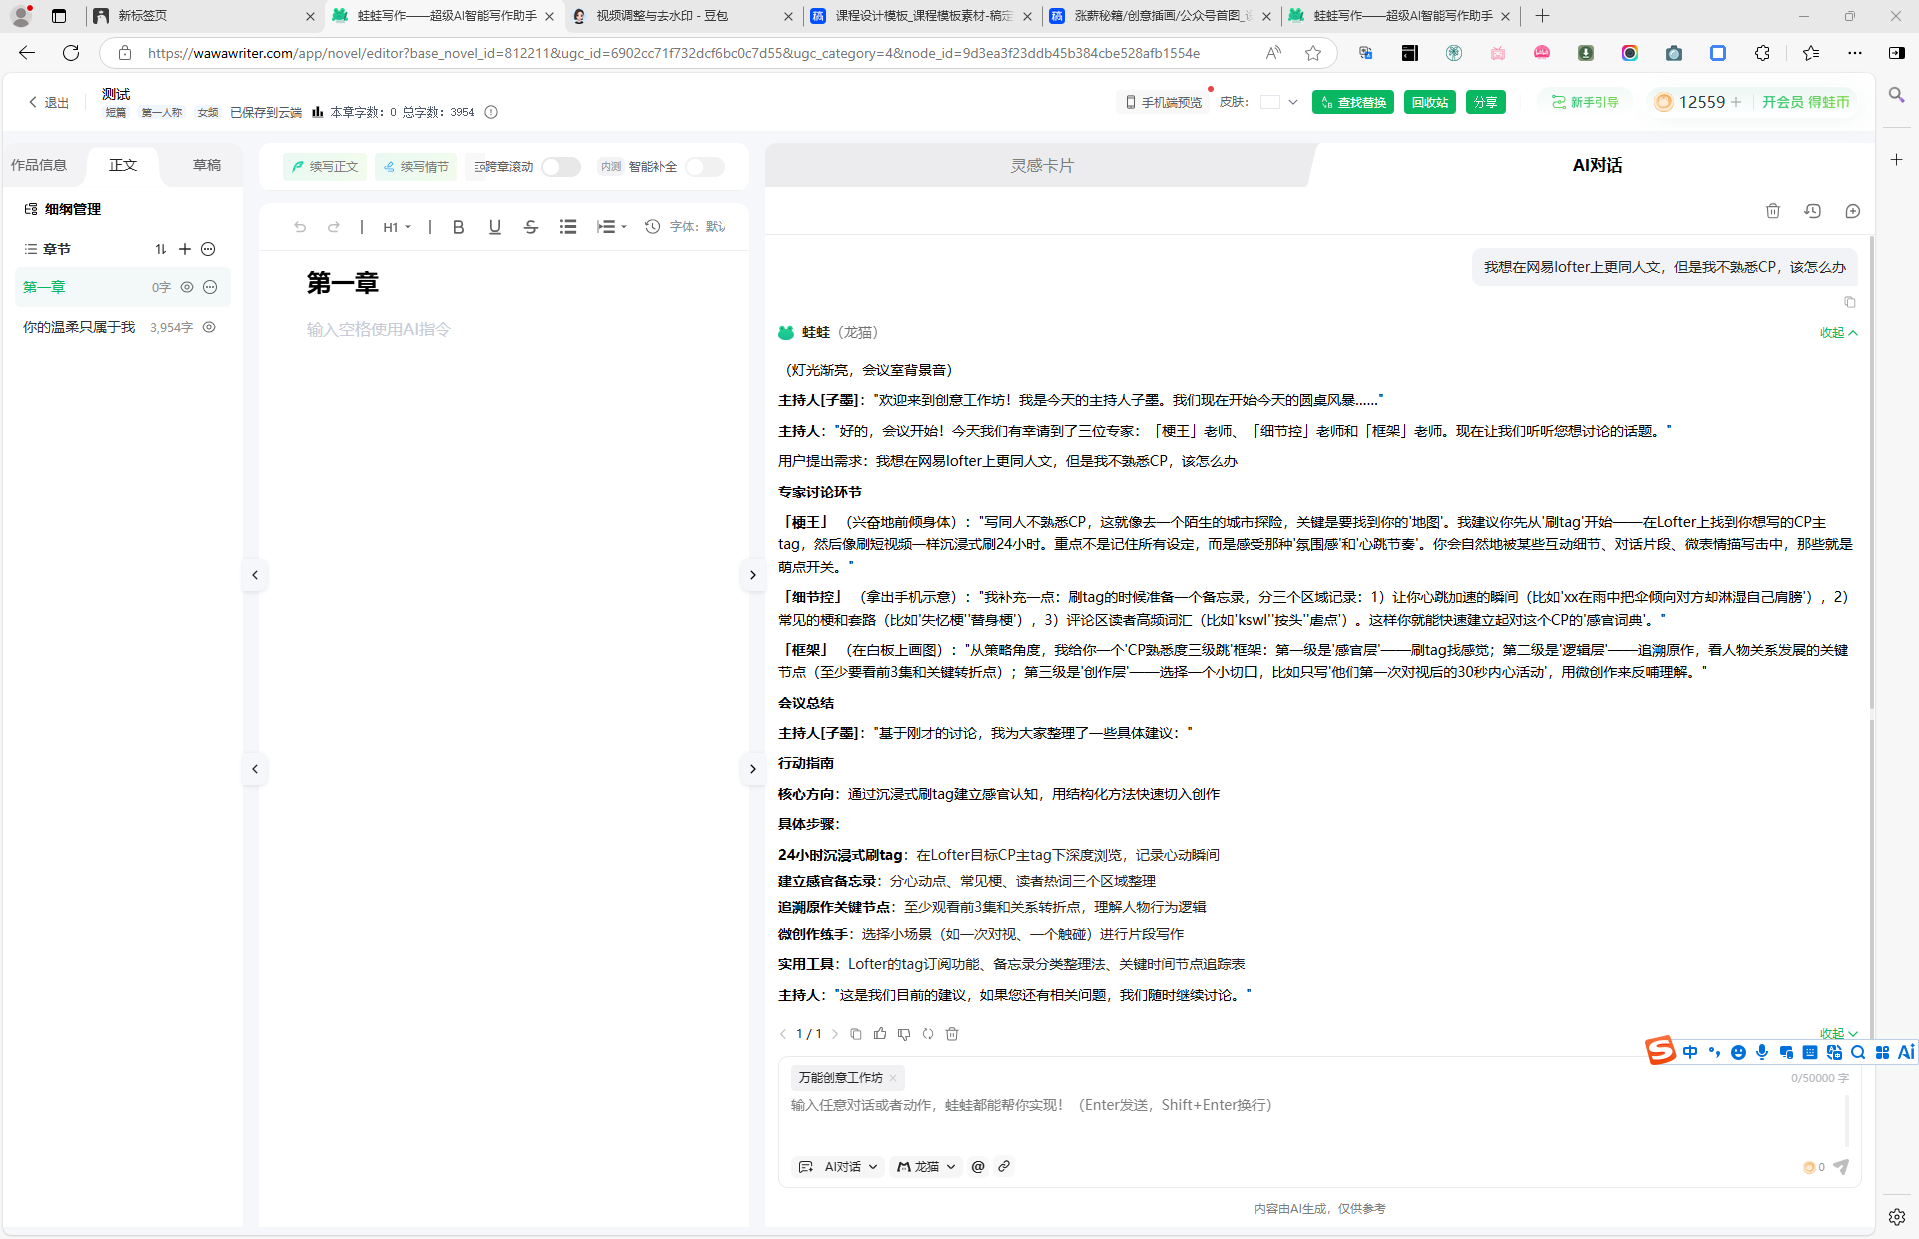The width and height of the screenshot is (1919, 1239).
Task: Click the link attachment icon in chat input
Action: pyautogui.click(x=1004, y=1166)
